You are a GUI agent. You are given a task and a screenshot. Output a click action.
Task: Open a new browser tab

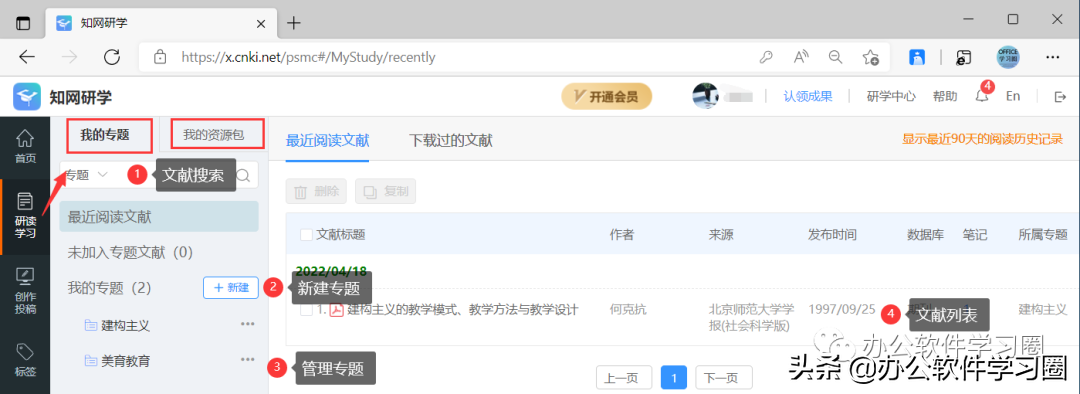[294, 23]
